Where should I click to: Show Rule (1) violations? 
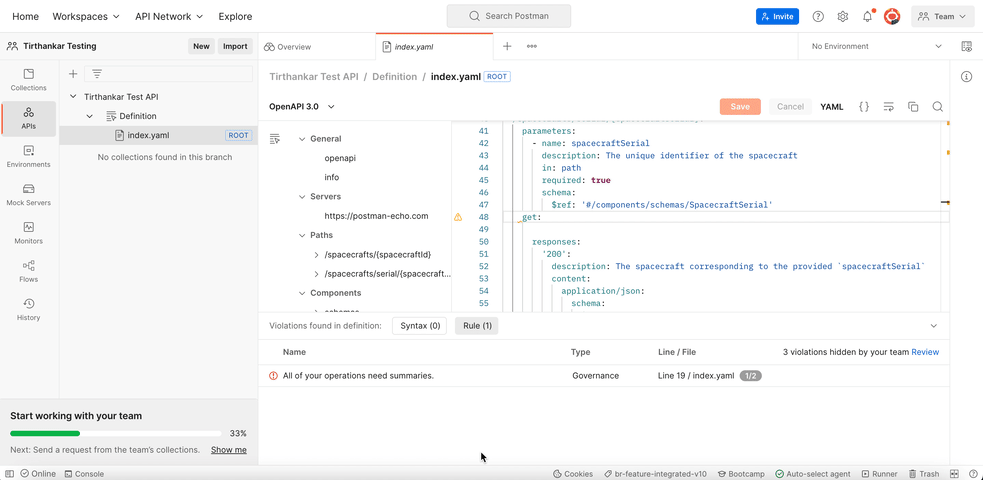tap(477, 326)
